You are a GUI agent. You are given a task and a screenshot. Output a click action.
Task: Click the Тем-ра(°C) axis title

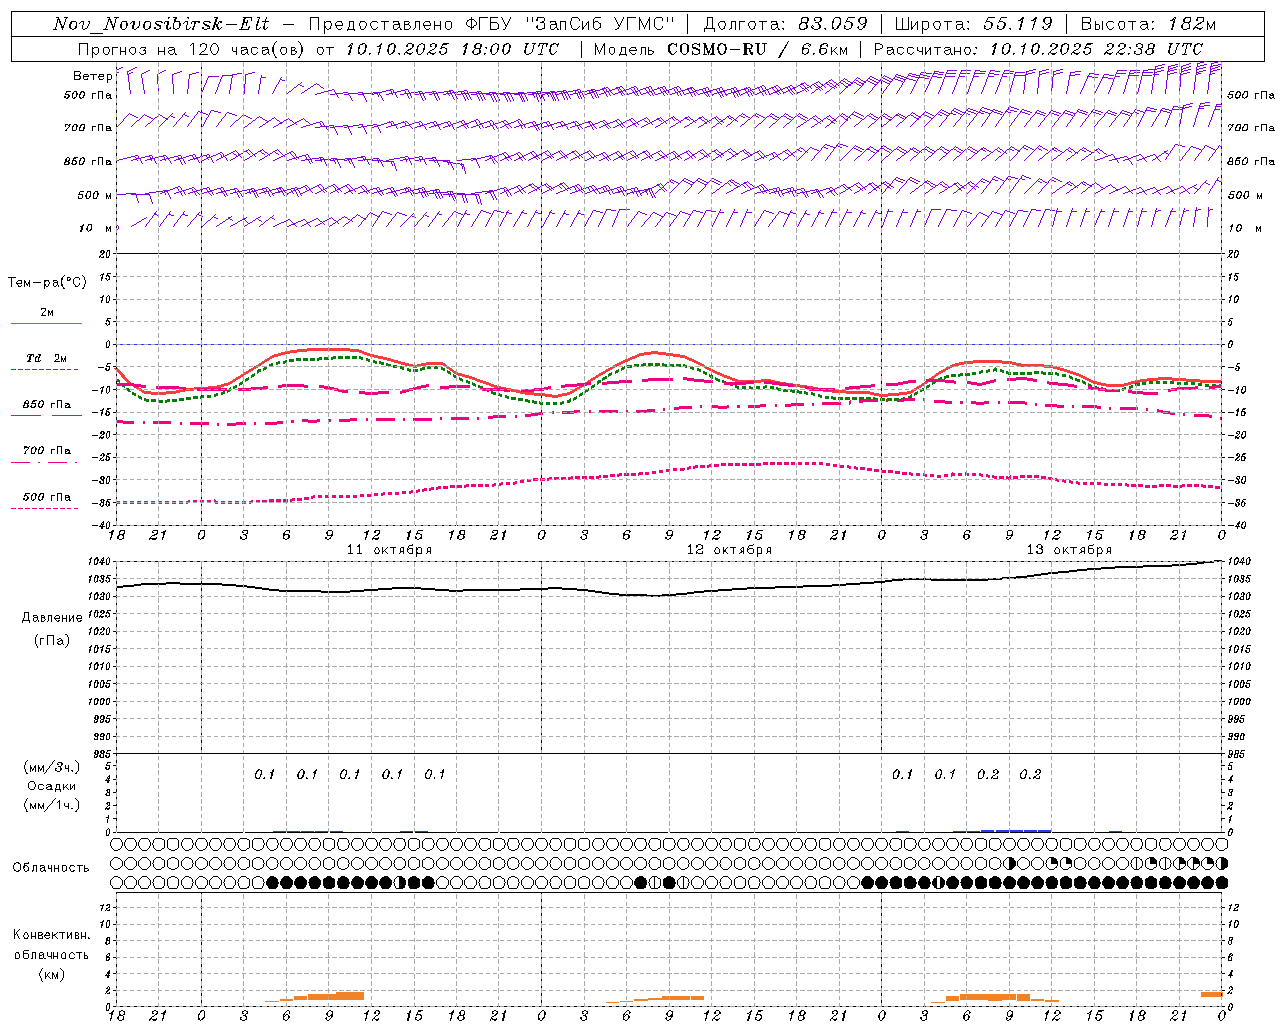pyautogui.click(x=47, y=283)
